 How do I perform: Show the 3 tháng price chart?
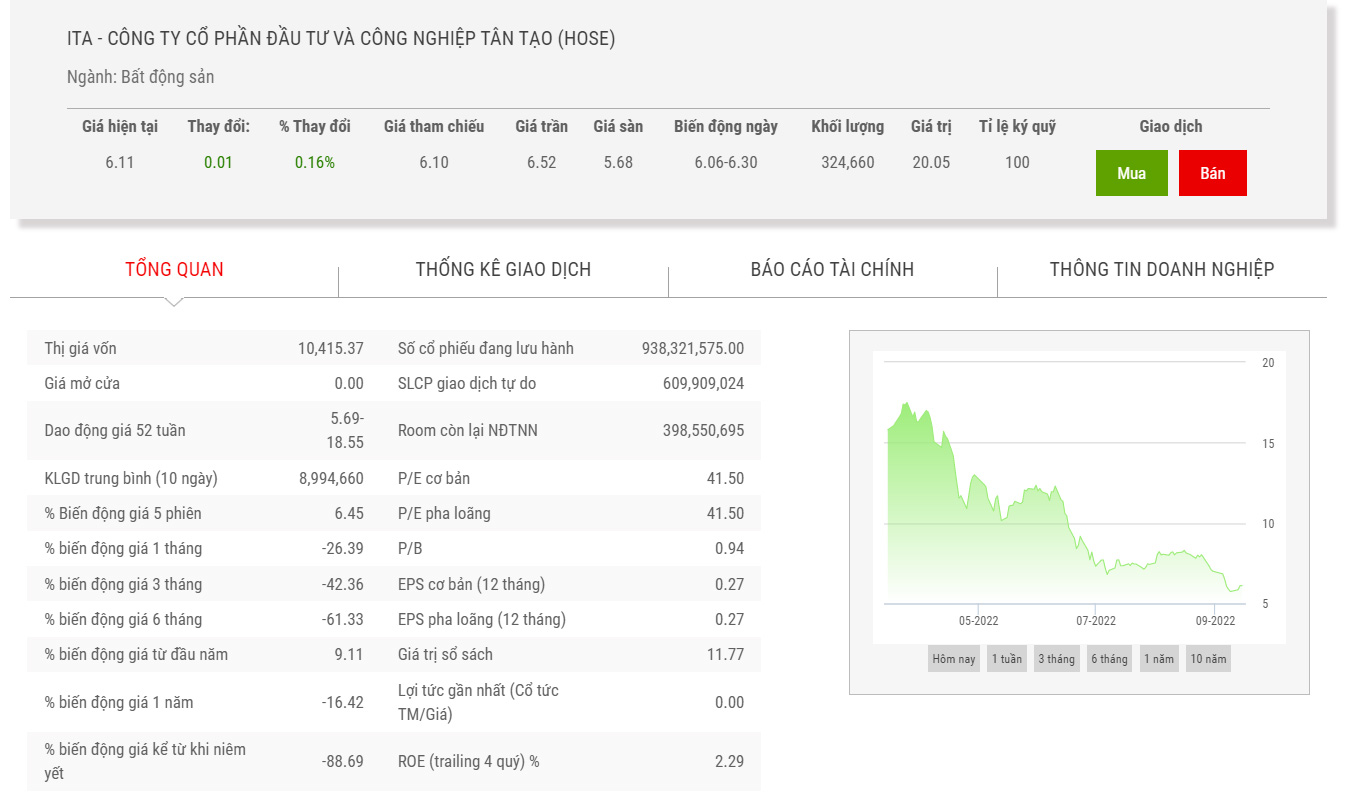[x=1056, y=659]
